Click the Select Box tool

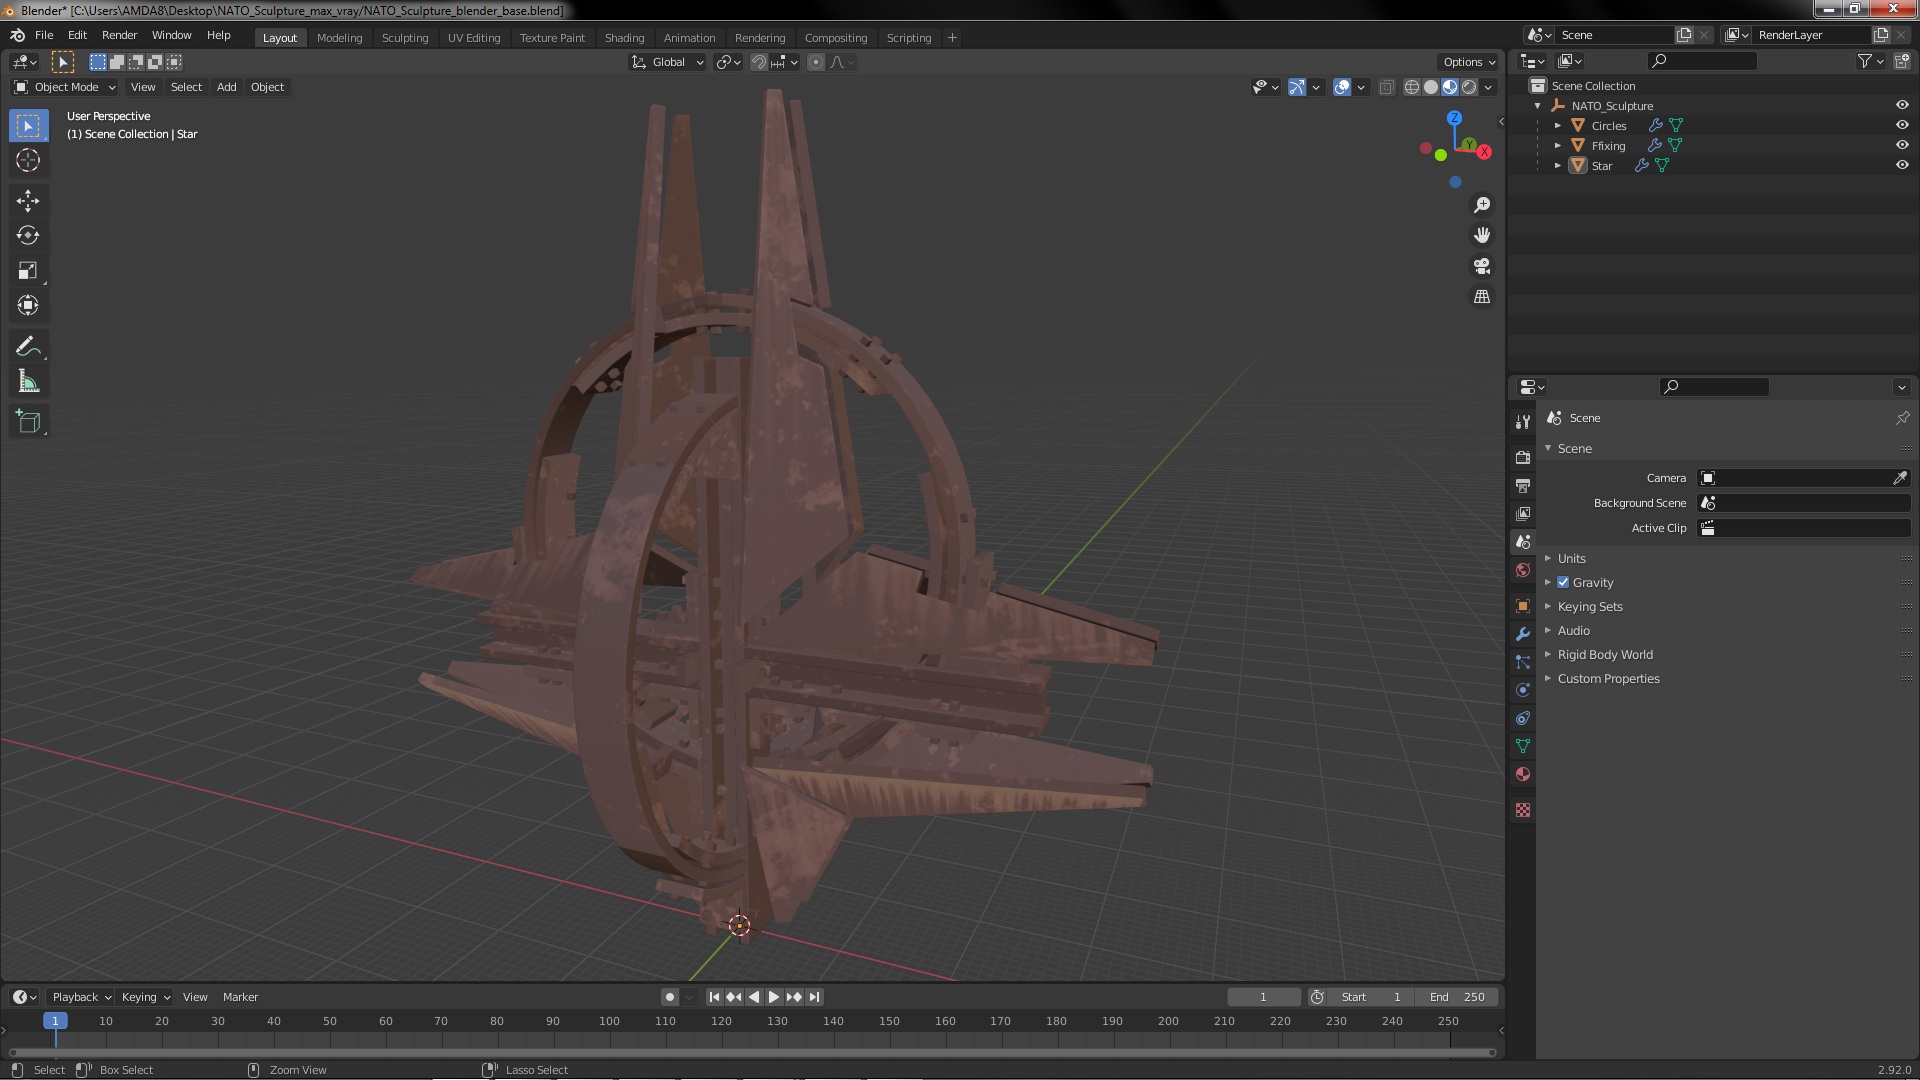(x=28, y=125)
